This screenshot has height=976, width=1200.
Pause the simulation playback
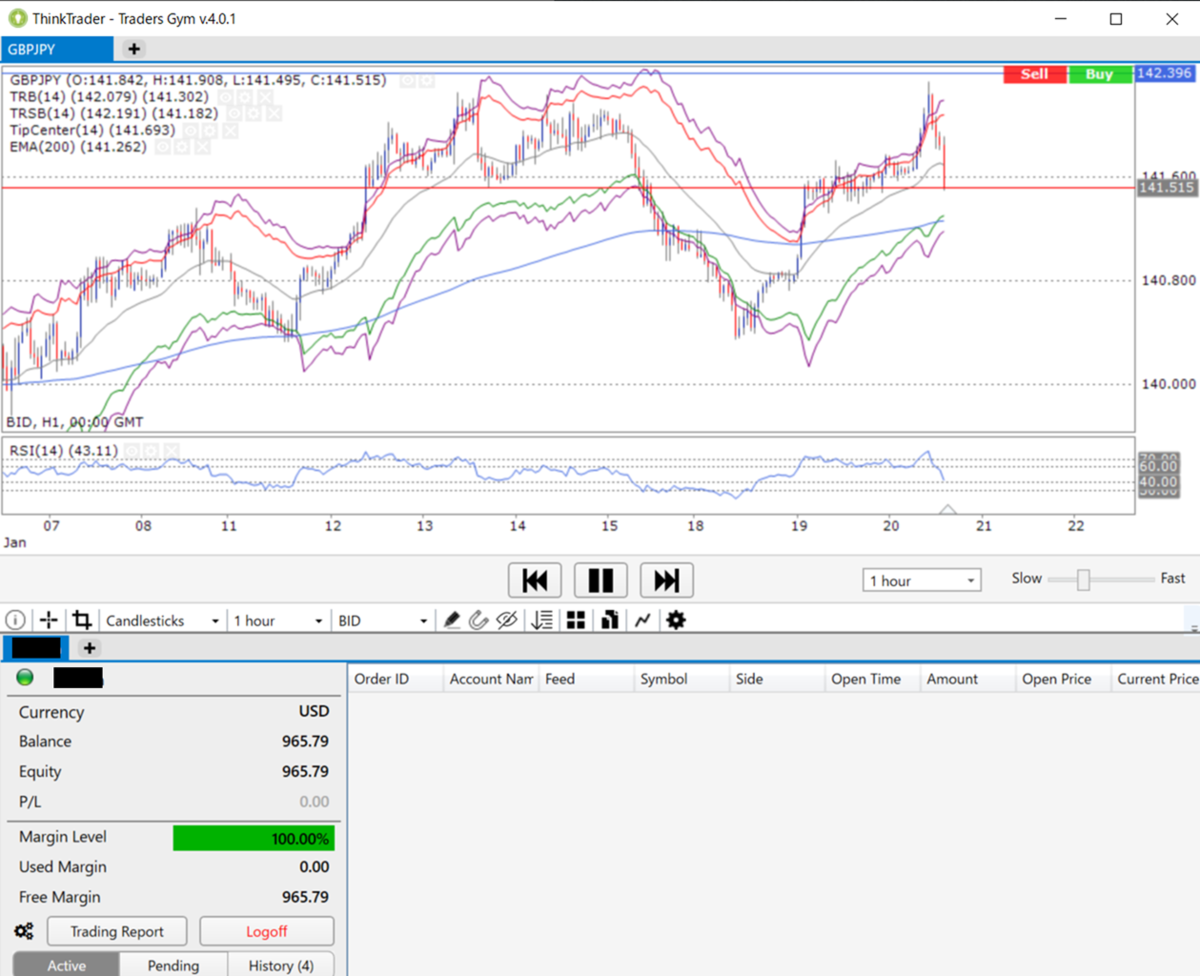tap(601, 580)
